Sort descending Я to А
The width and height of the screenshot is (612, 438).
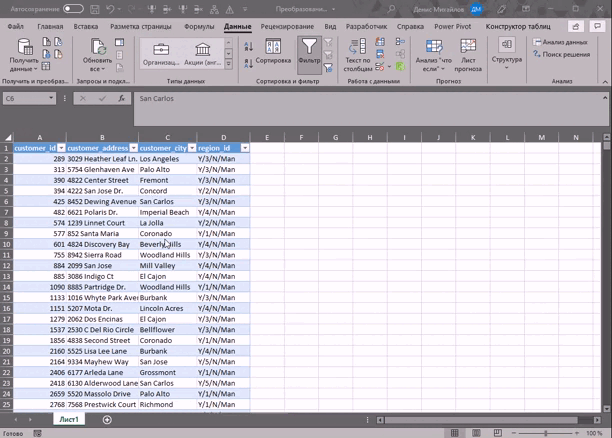(x=249, y=63)
